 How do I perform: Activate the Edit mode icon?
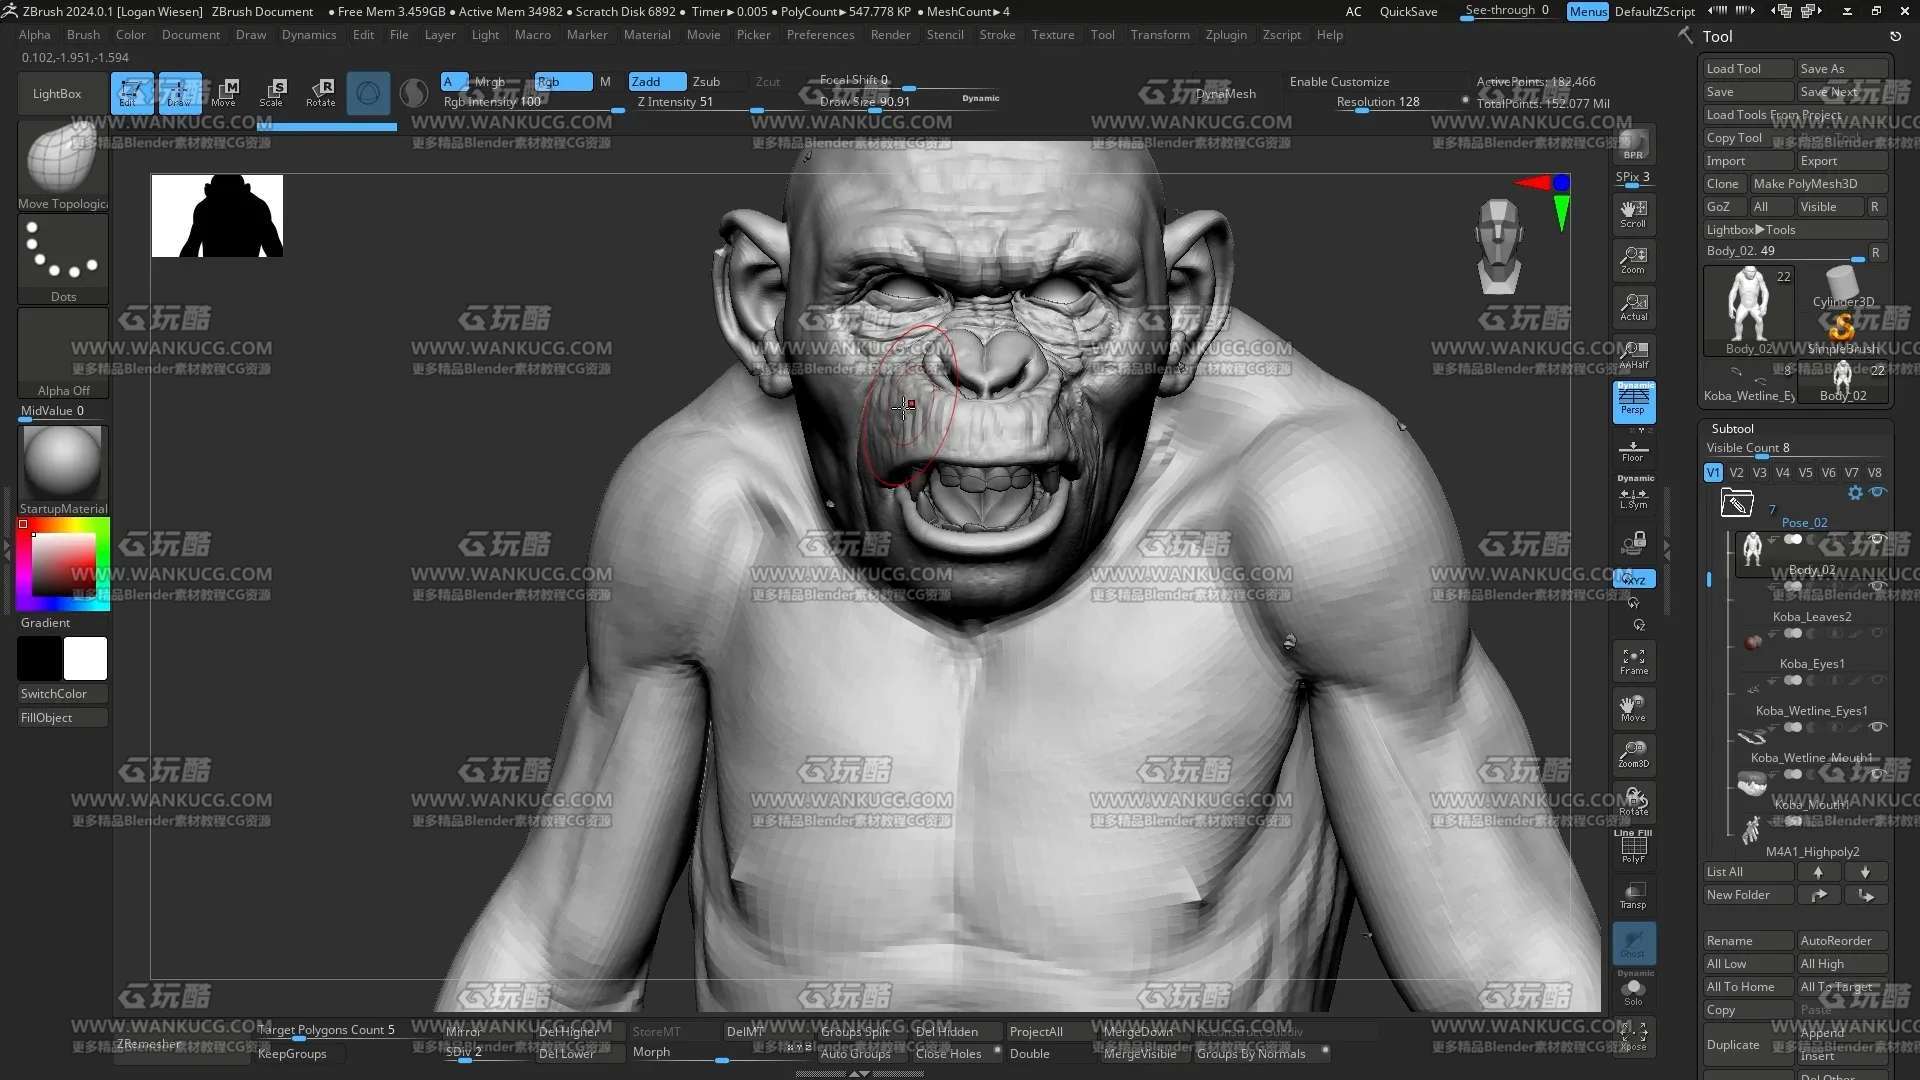point(132,92)
